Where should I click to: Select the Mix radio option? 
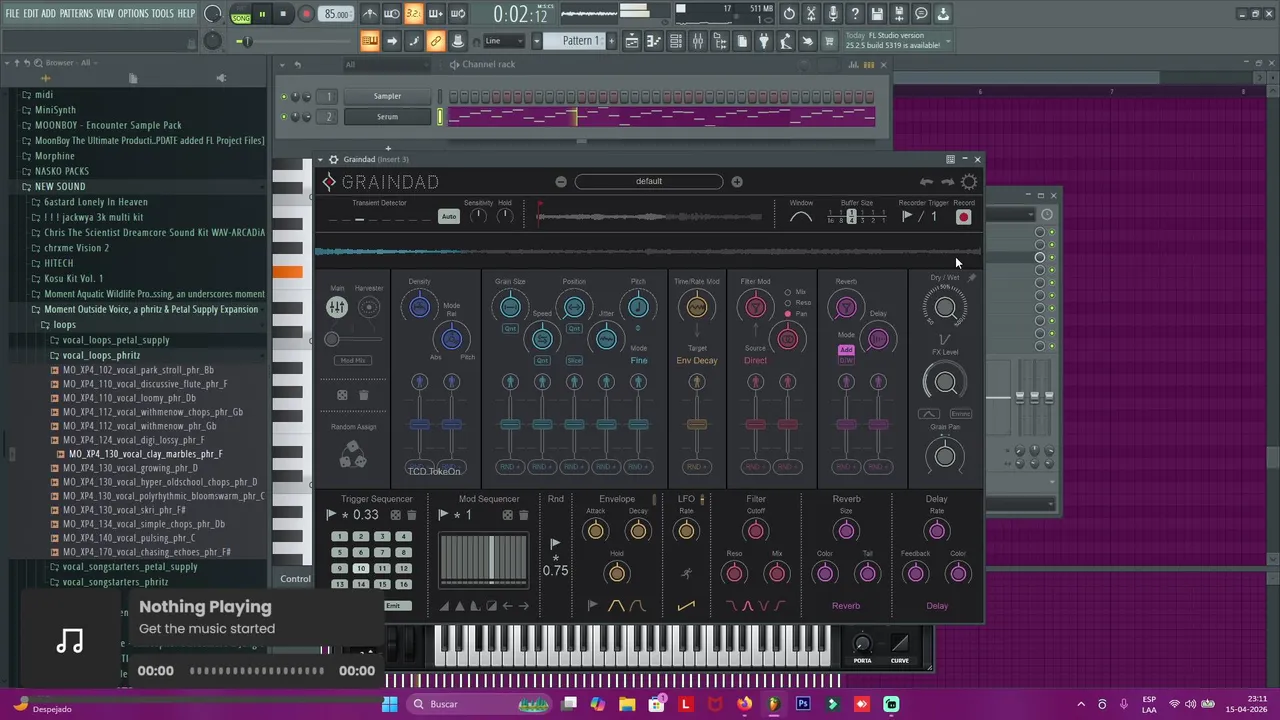pos(788,292)
